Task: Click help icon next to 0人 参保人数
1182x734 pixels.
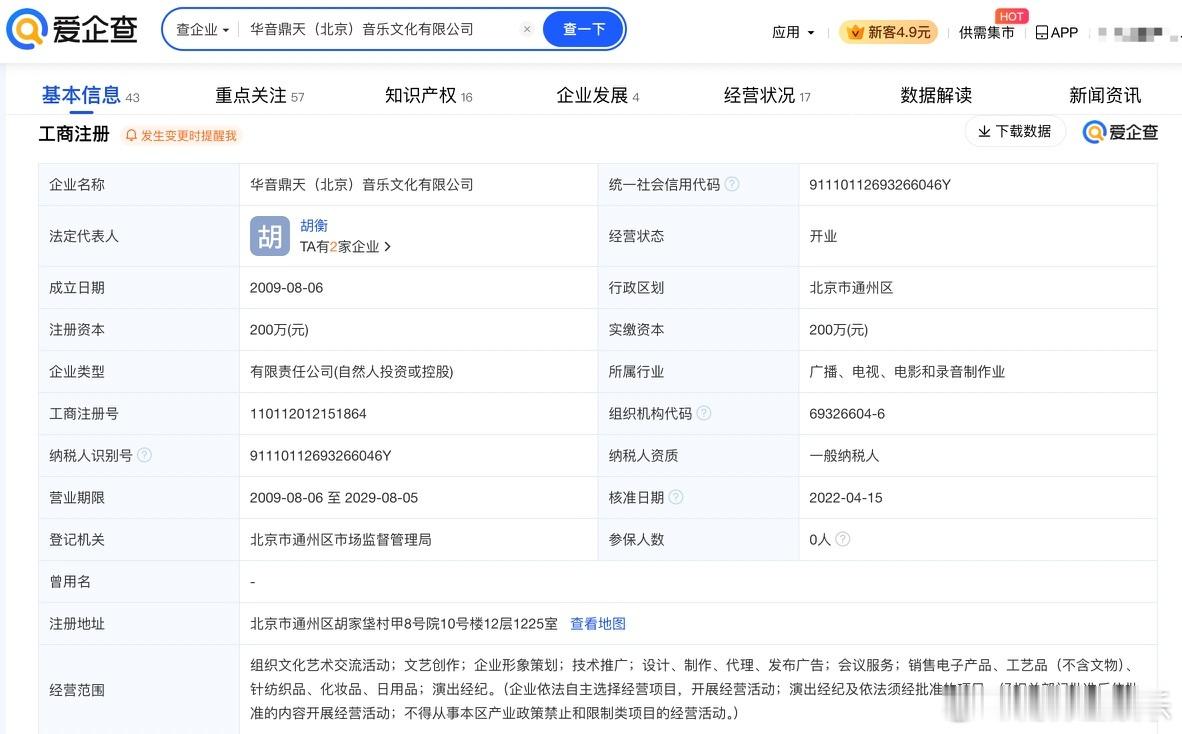Action: click(x=843, y=539)
